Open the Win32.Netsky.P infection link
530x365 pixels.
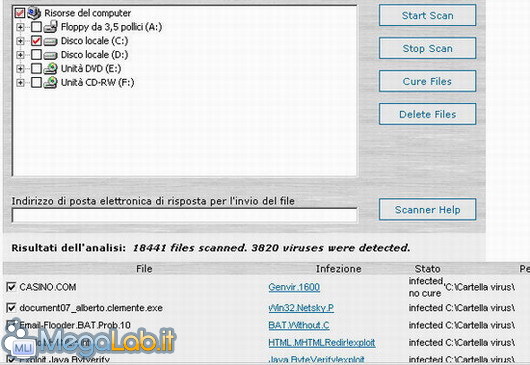tap(301, 308)
